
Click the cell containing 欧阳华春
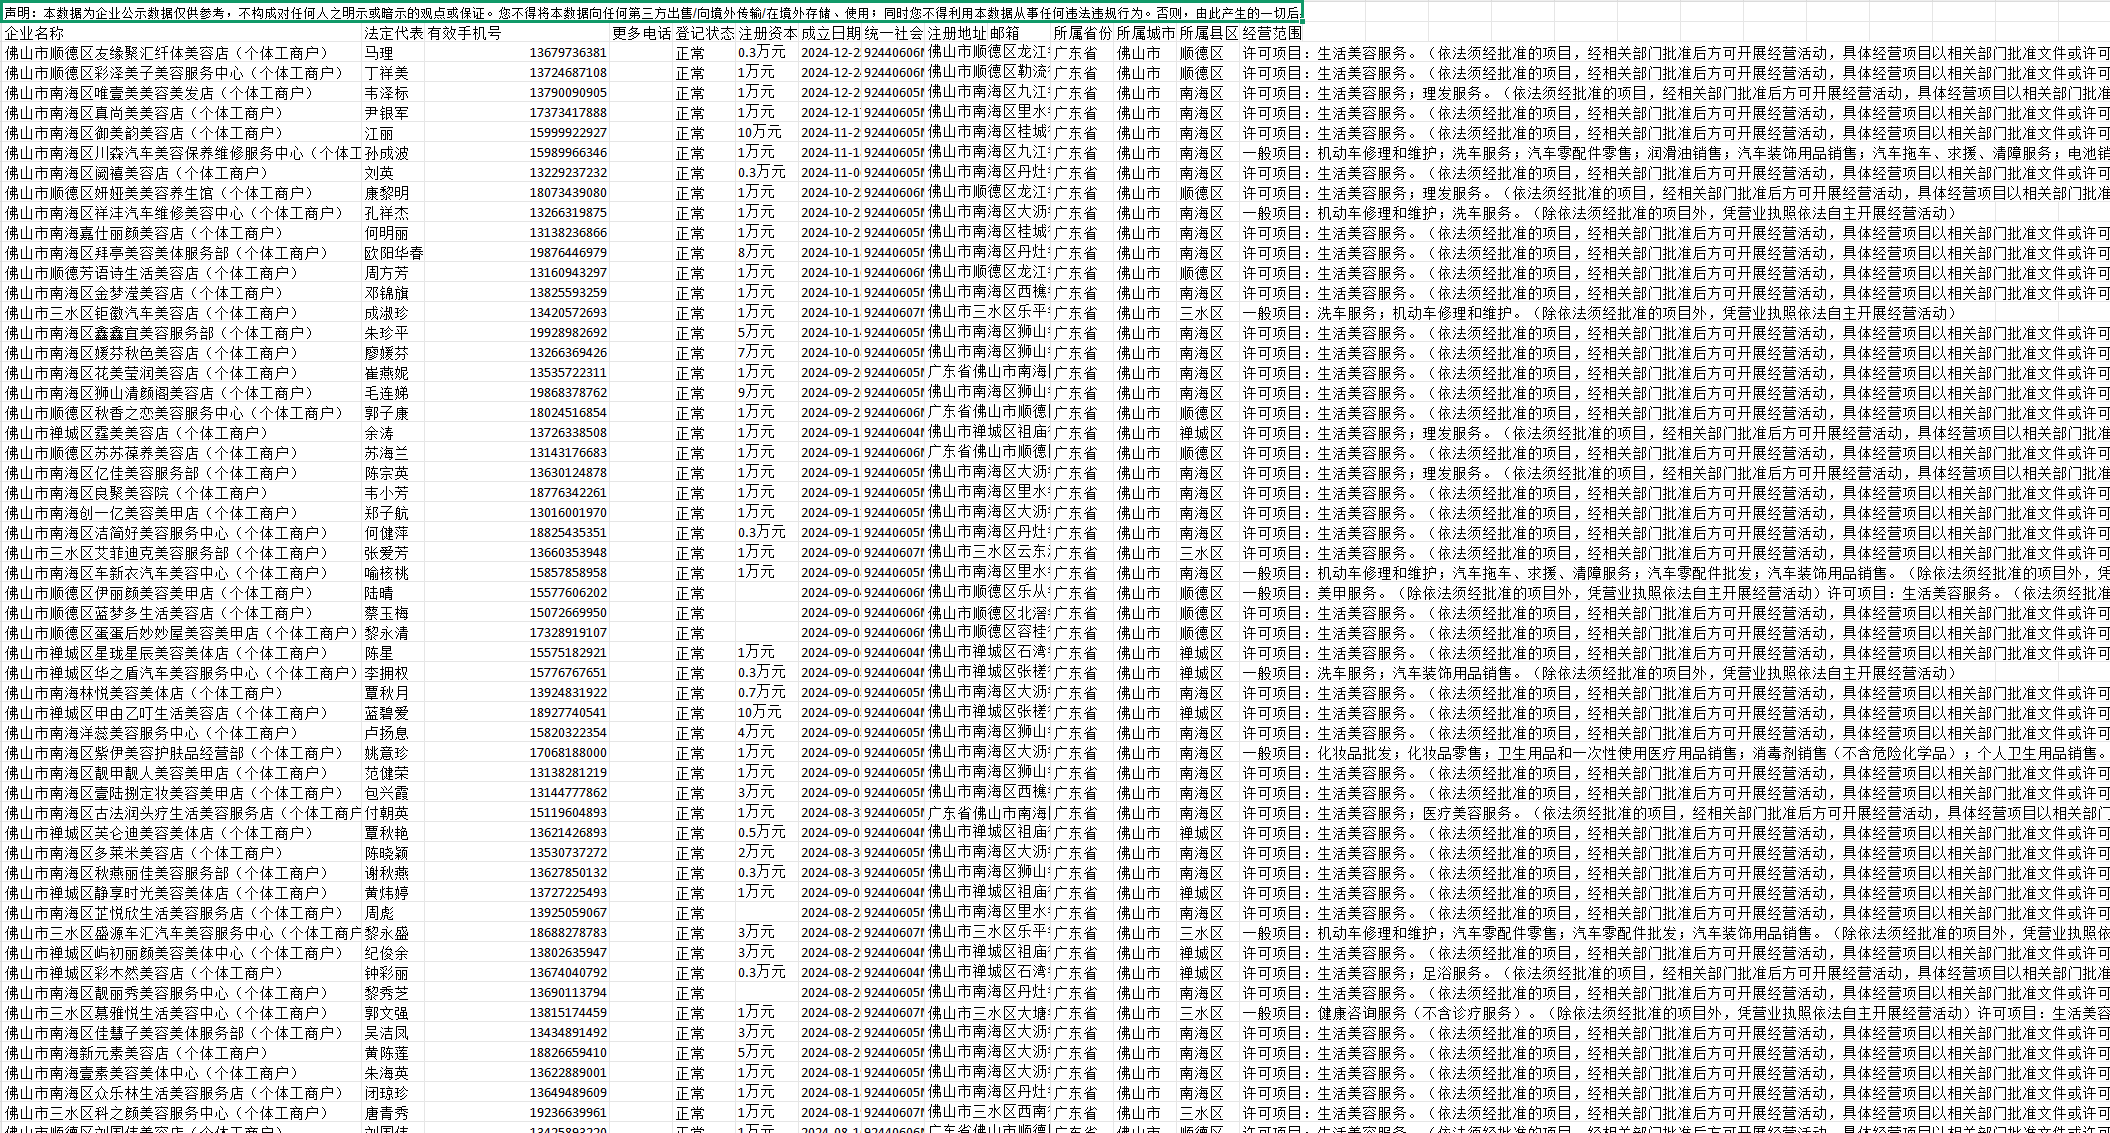pyautogui.click(x=393, y=253)
